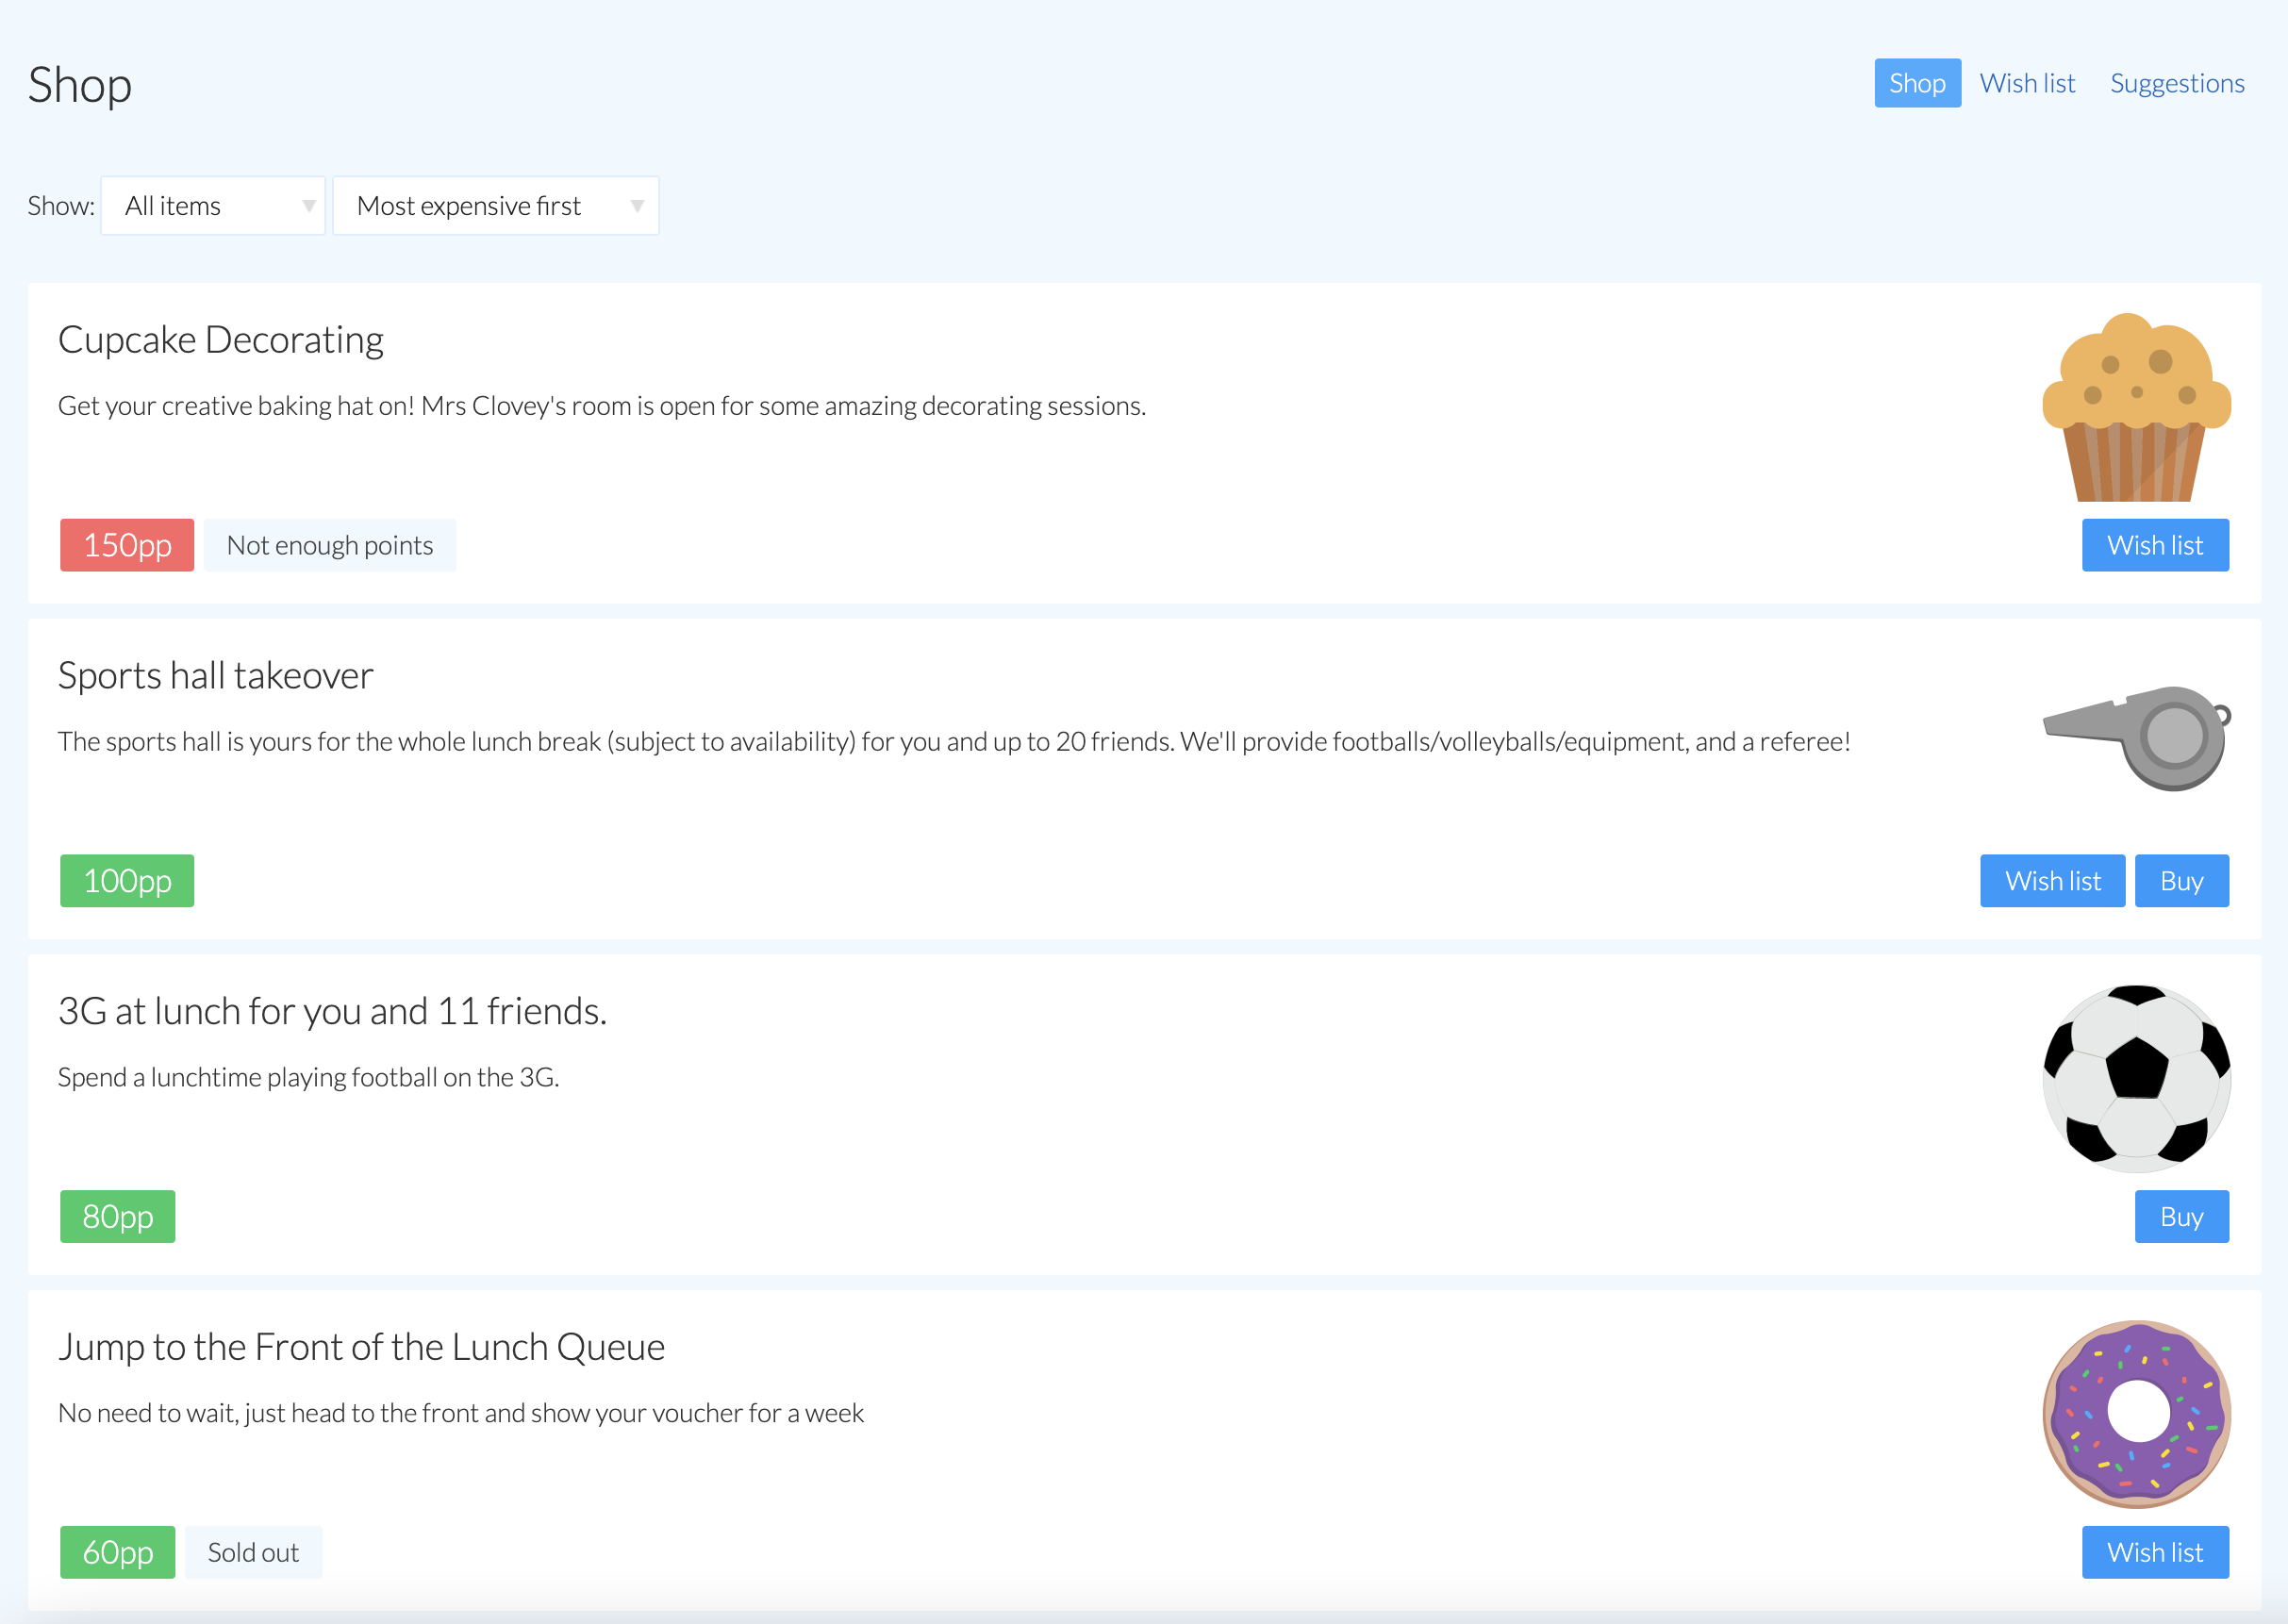Click the red 150pp price badge
The width and height of the screenshot is (2288, 1624).
pos(126,545)
